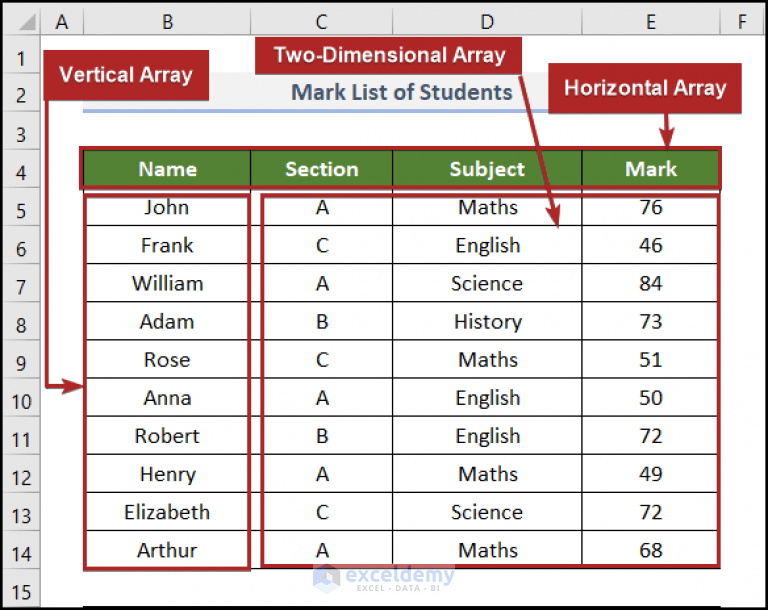
Task: Click the Mark List of Students title
Action: [402, 92]
